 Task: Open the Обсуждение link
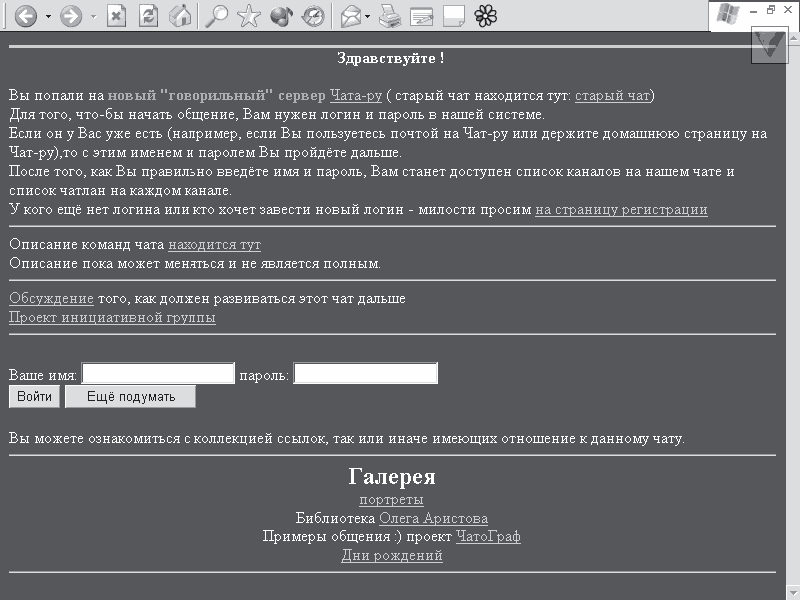point(51,298)
